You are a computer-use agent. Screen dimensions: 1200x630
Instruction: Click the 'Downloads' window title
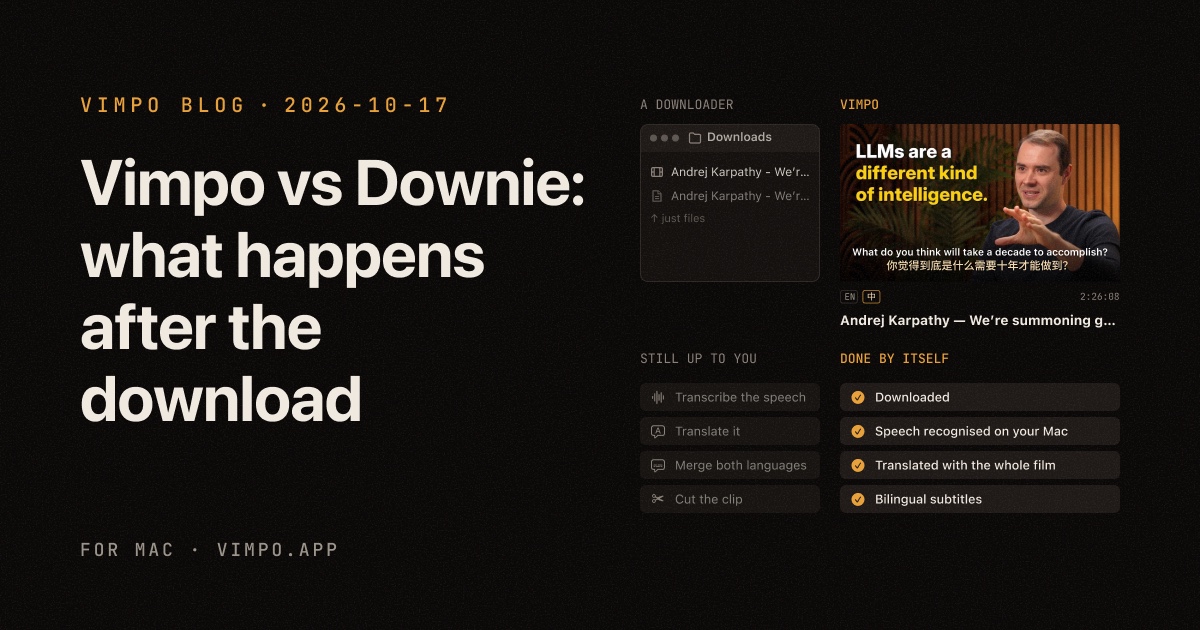click(739, 137)
